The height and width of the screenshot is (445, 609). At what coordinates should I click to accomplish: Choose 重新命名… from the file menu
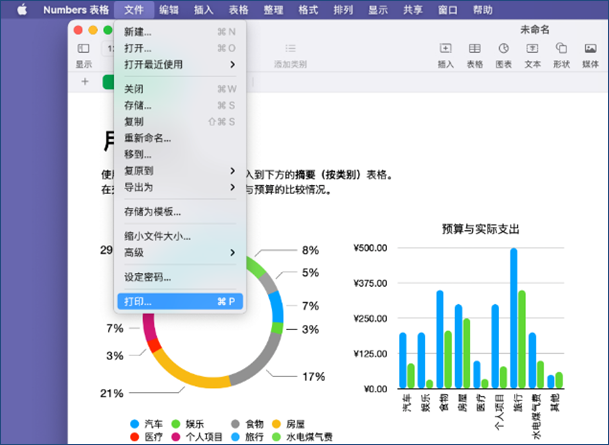pyautogui.click(x=180, y=138)
